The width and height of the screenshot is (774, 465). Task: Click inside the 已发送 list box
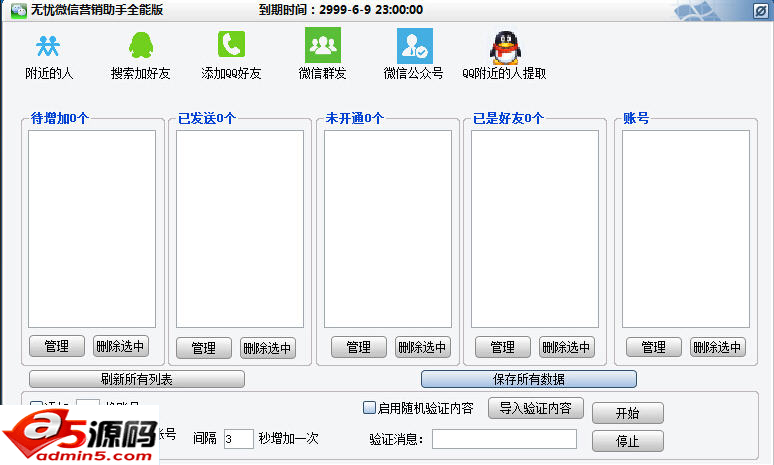(x=240, y=229)
